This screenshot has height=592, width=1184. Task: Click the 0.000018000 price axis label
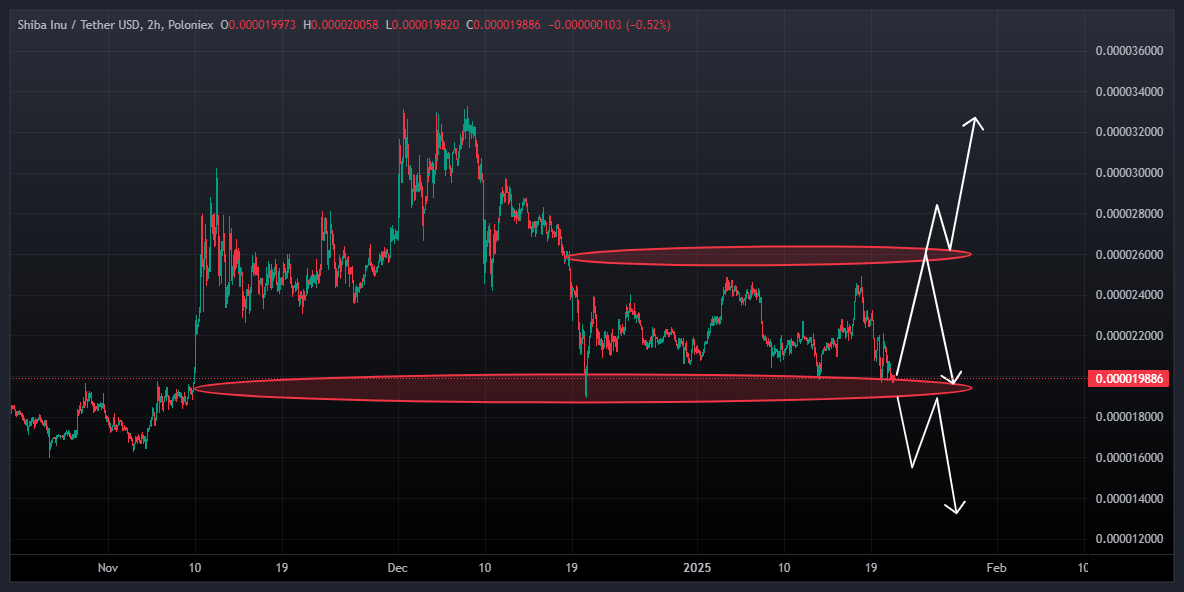1128,417
